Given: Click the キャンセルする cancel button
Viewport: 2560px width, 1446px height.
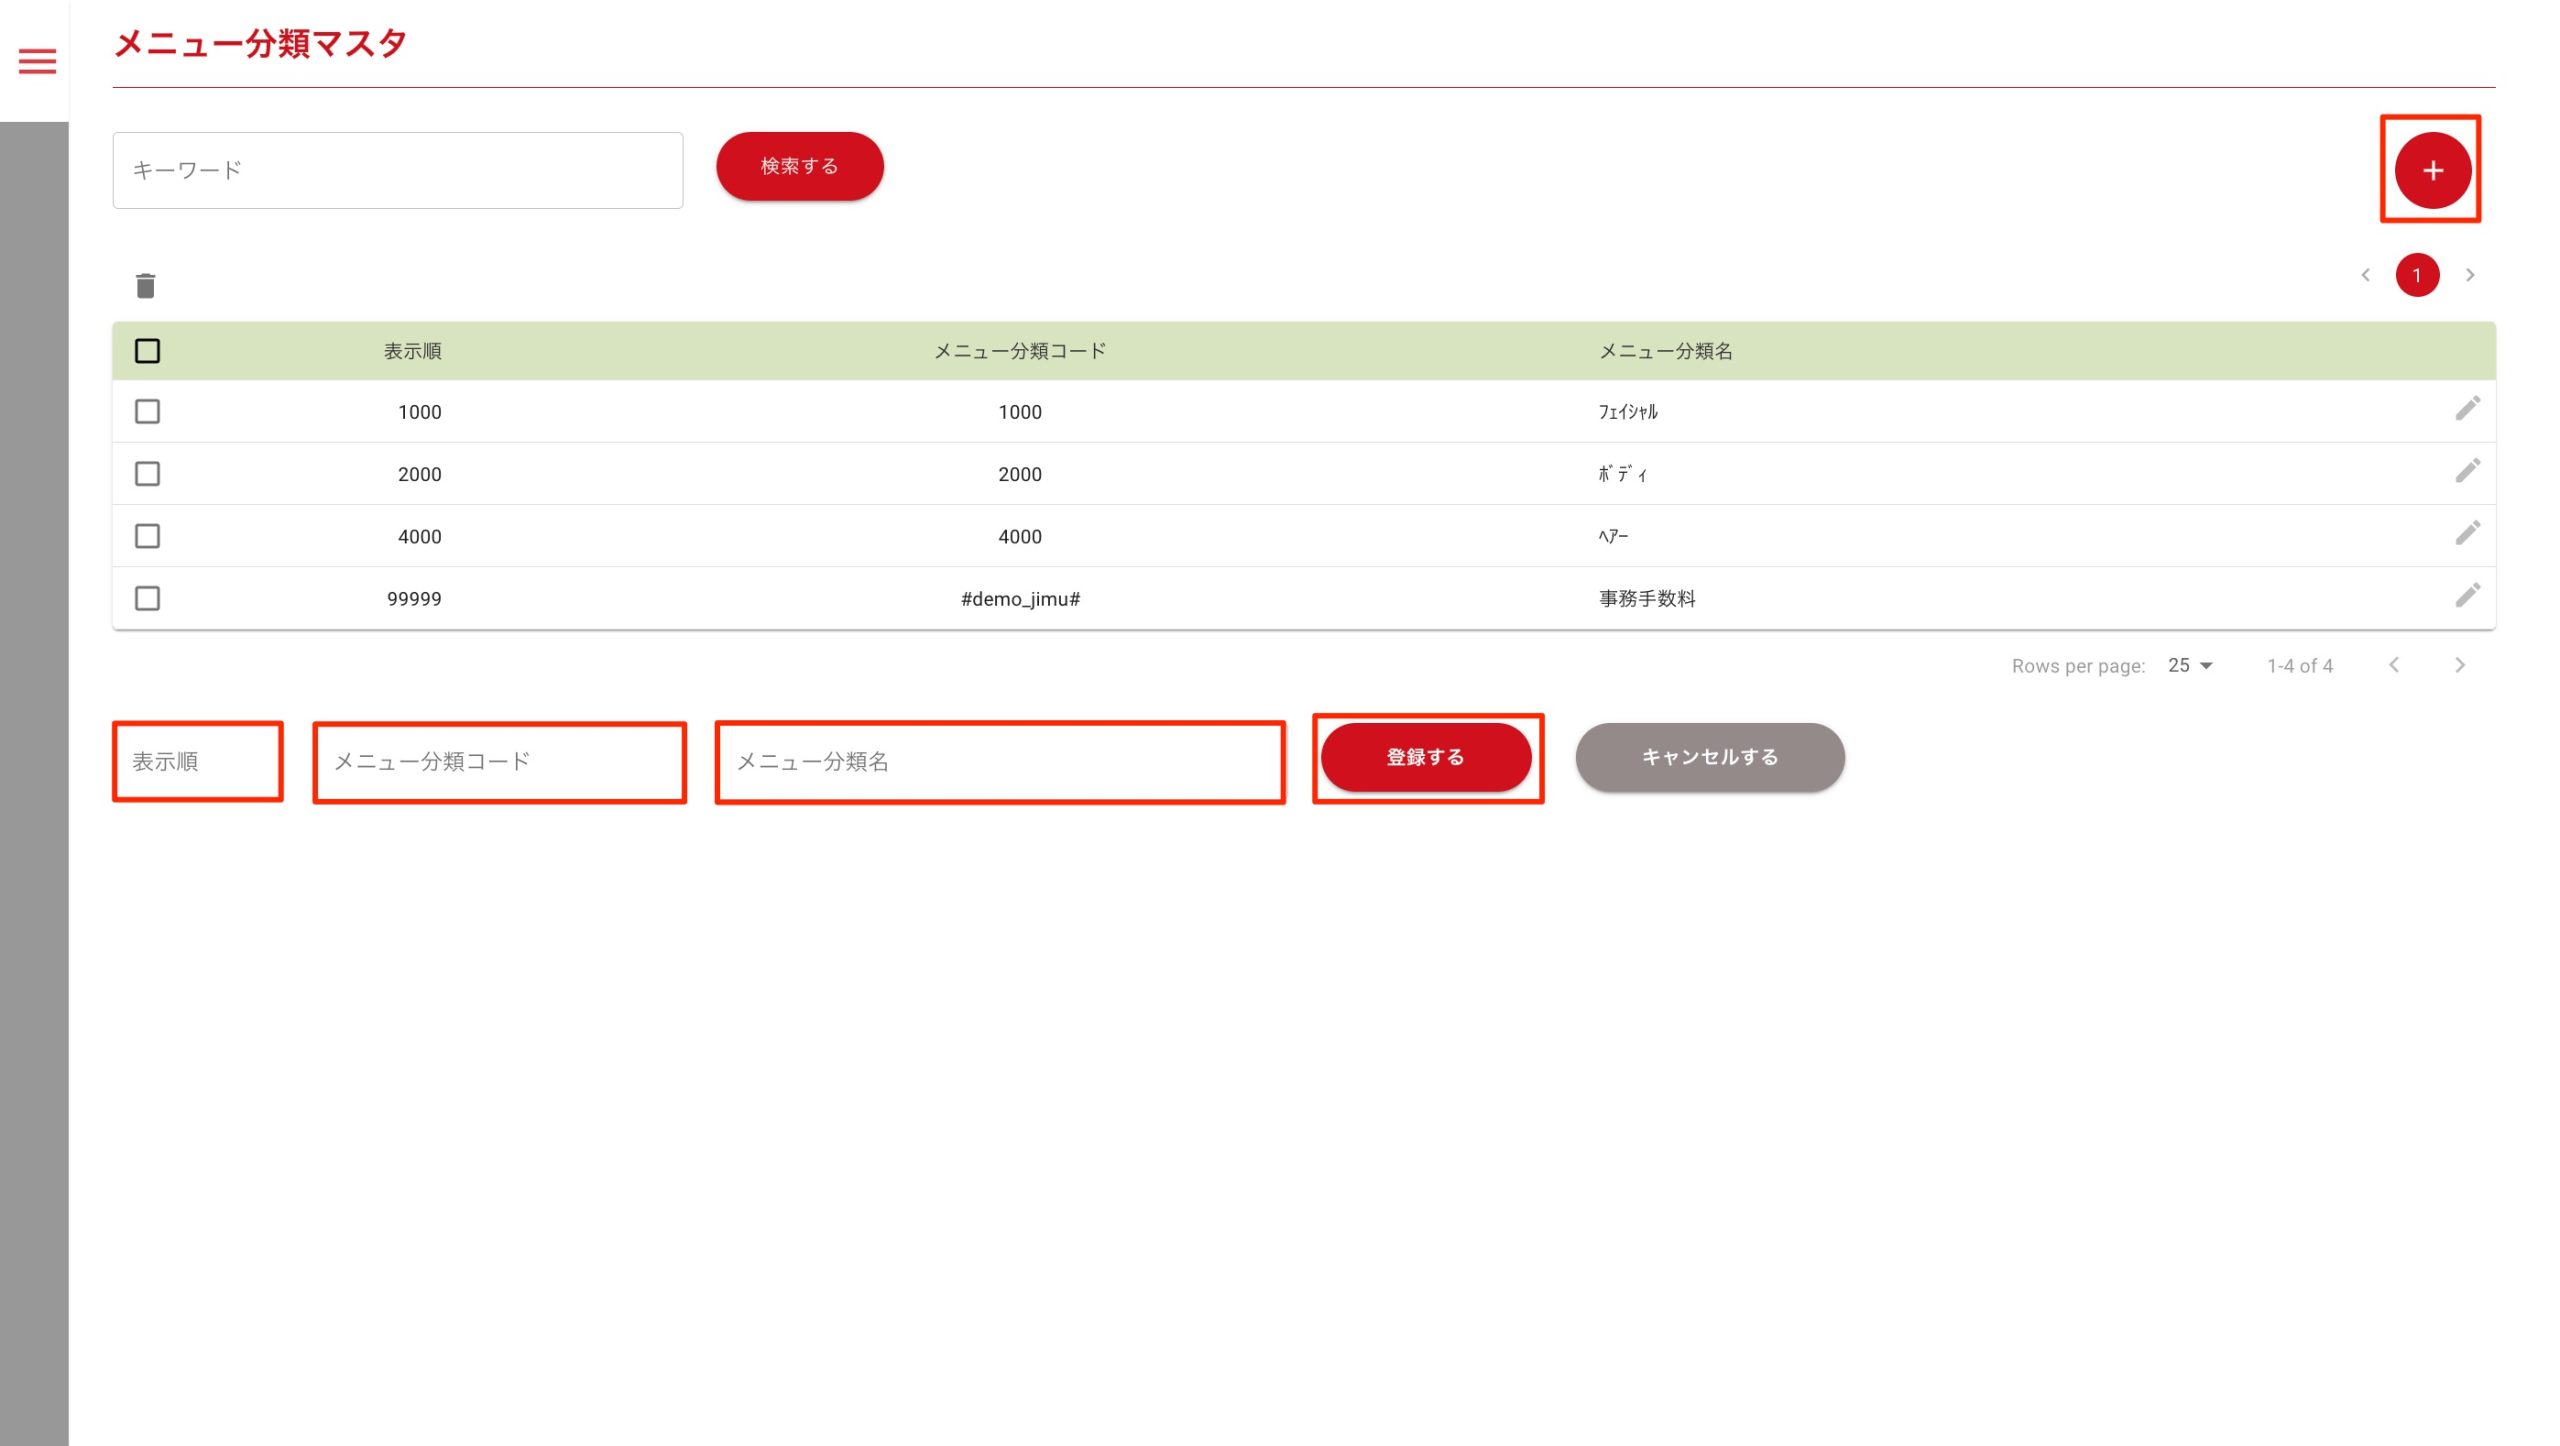Looking at the screenshot, I should pos(1709,758).
